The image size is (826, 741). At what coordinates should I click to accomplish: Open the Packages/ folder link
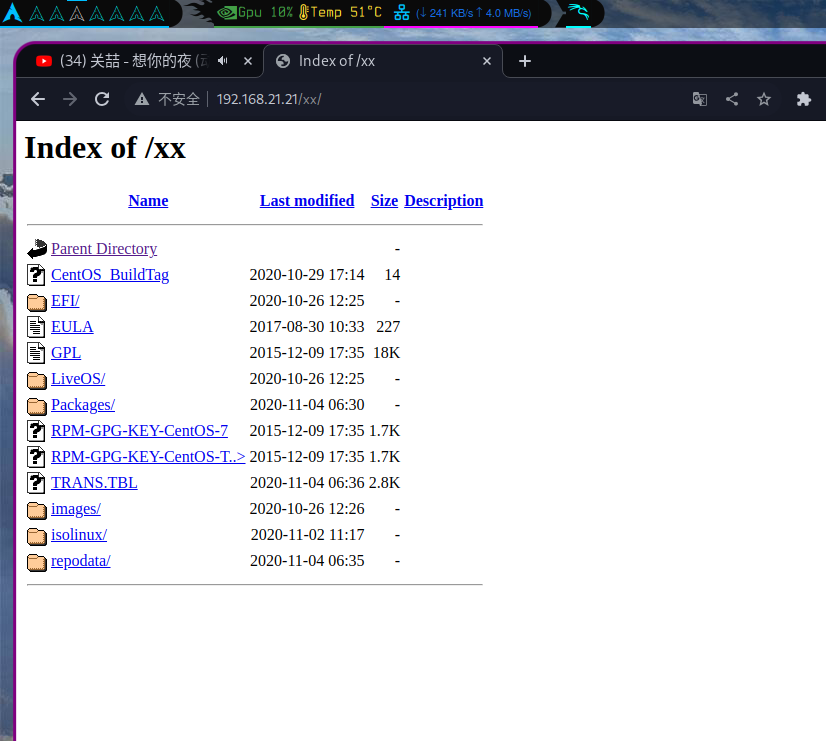coord(83,405)
